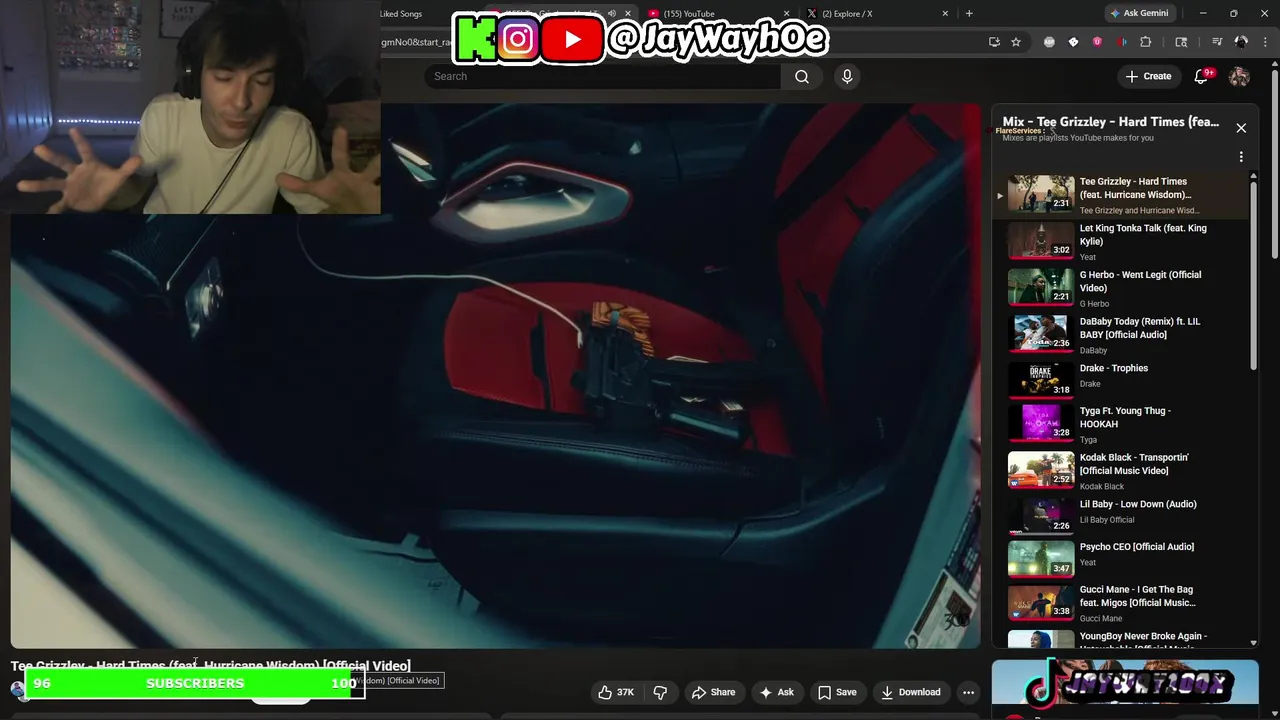Screen dimensions: 1280x720
Task: Open the media control toolbar icon
Action: 1217,42
